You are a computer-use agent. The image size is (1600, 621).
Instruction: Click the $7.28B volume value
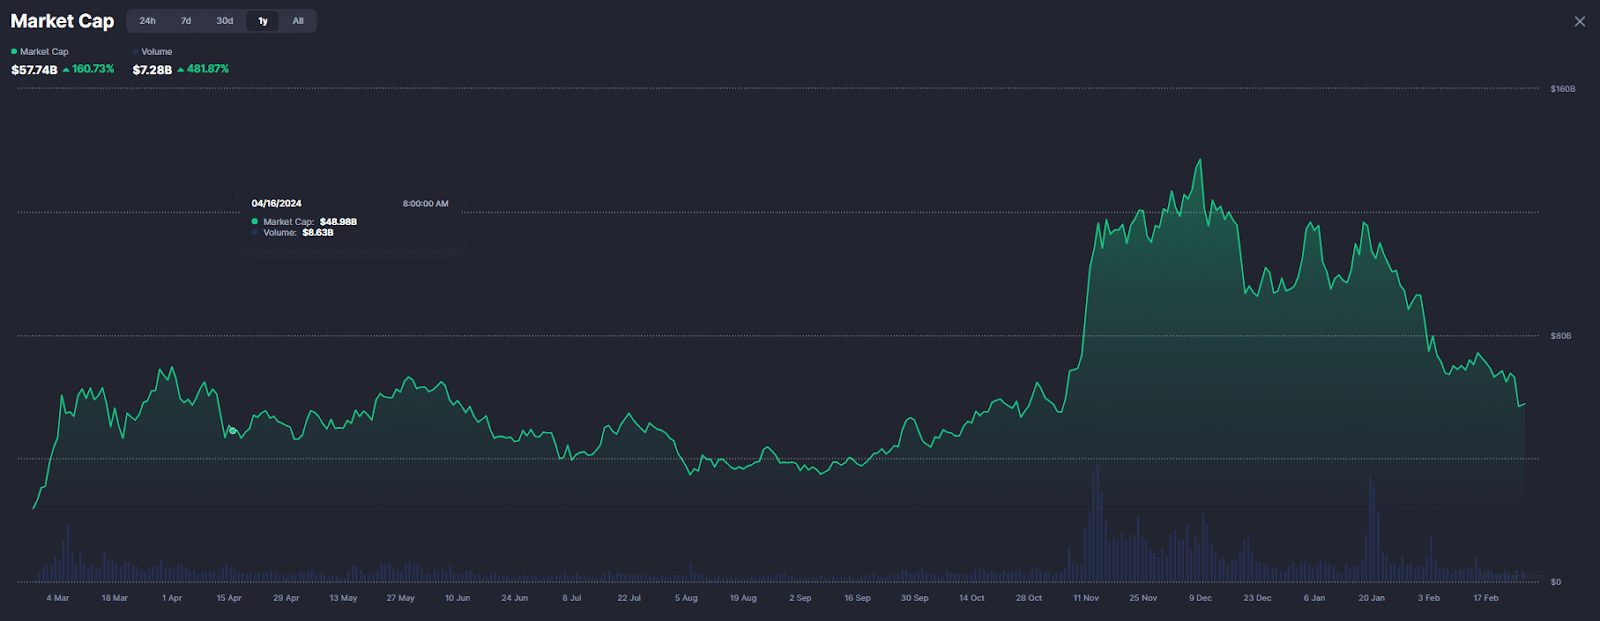152,70
